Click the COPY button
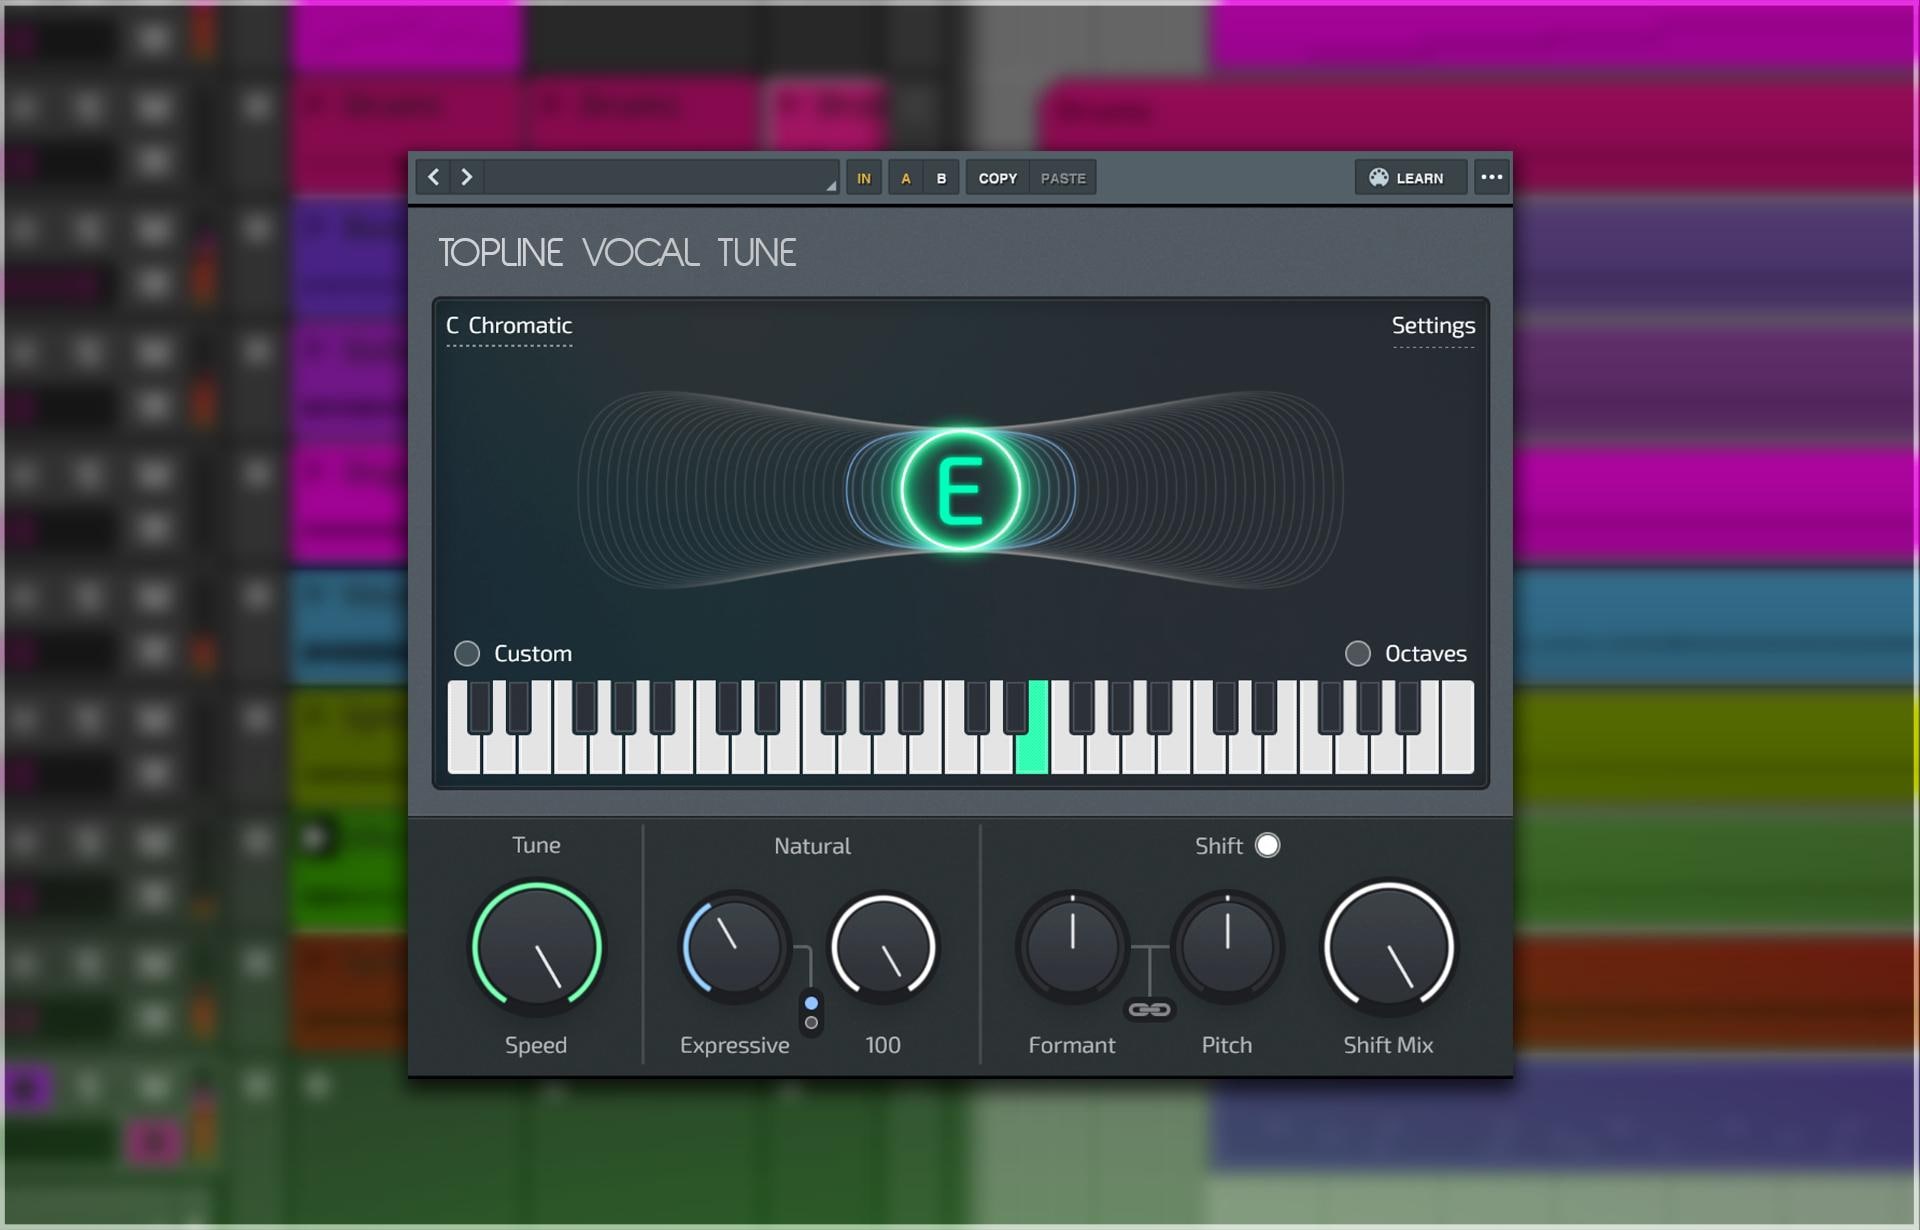 997,178
